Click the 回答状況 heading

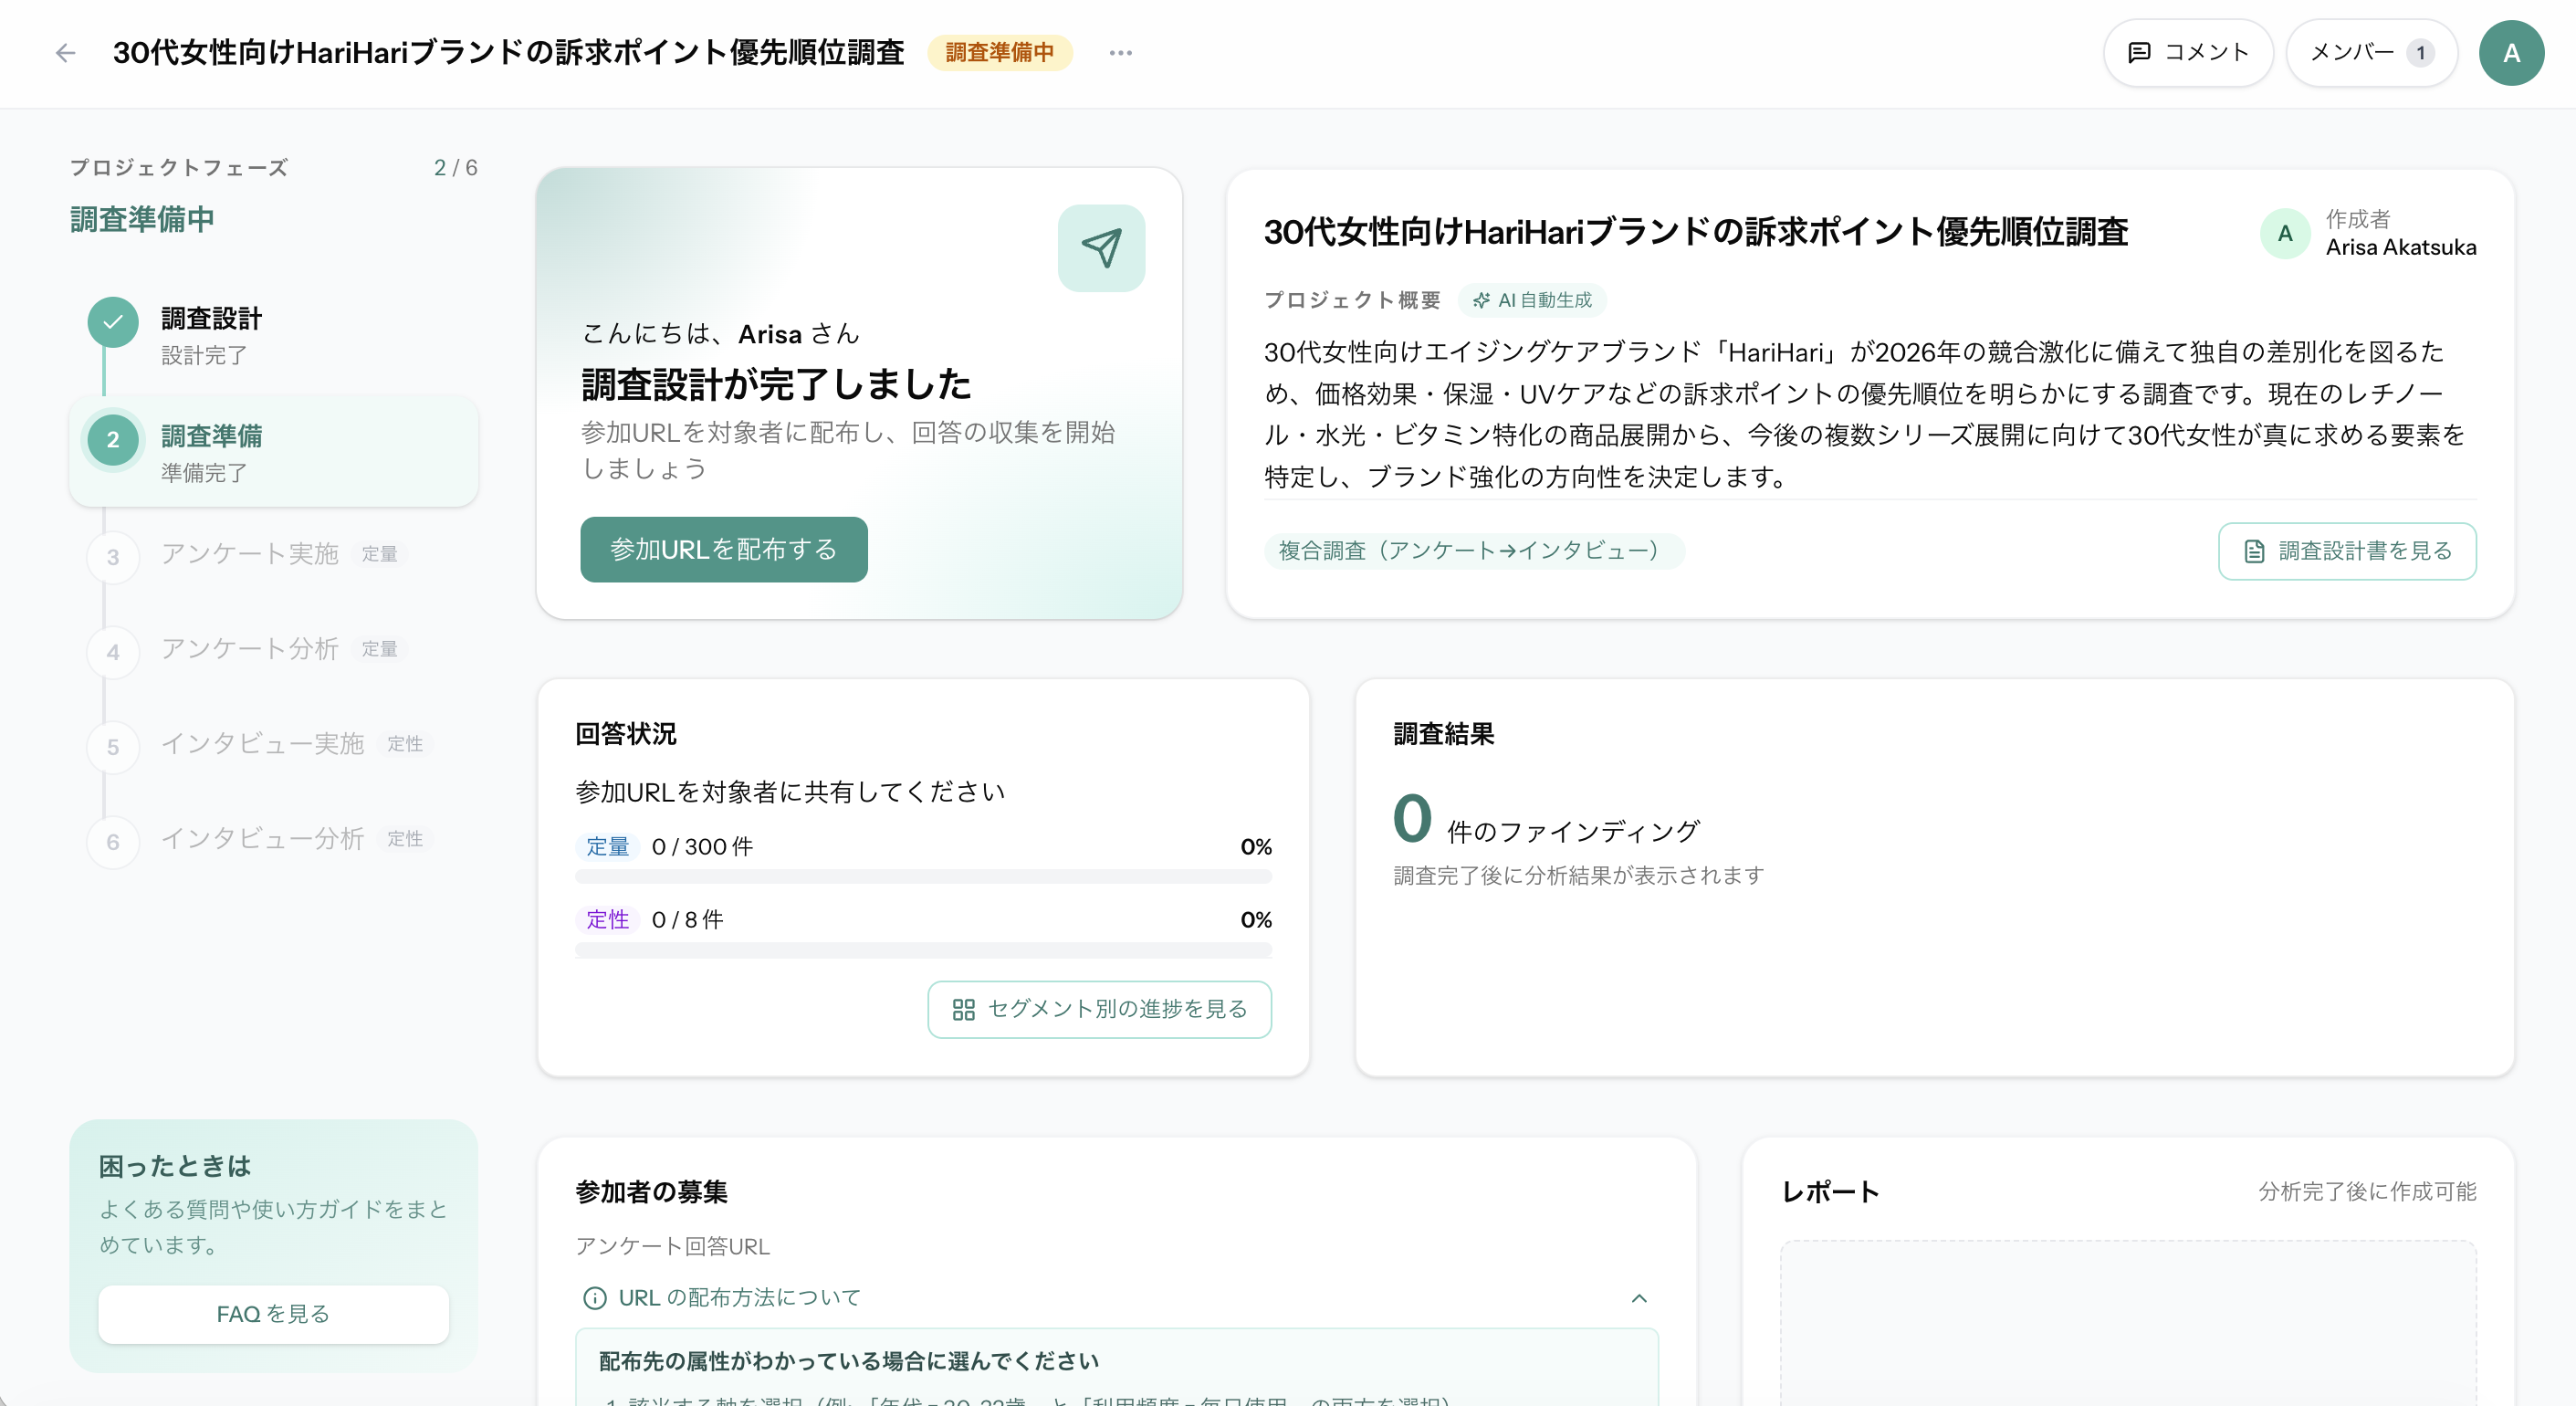point(626,734)
